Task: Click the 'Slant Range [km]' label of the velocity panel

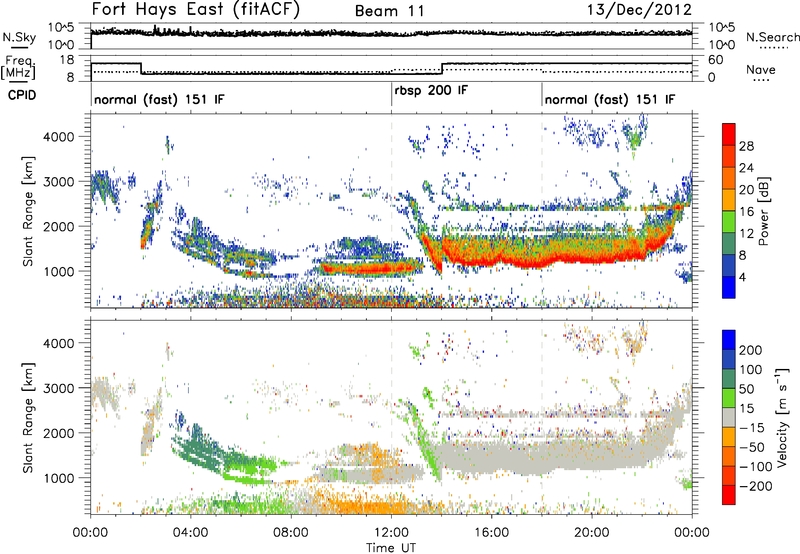Action: (x=28, y=418)
